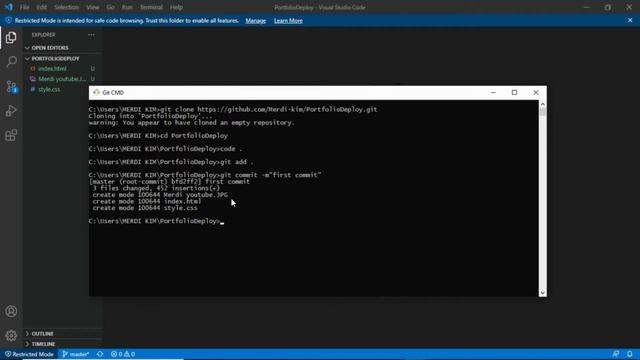Open the Go menu
Viewport: 640px width, 360px height.
110,7
